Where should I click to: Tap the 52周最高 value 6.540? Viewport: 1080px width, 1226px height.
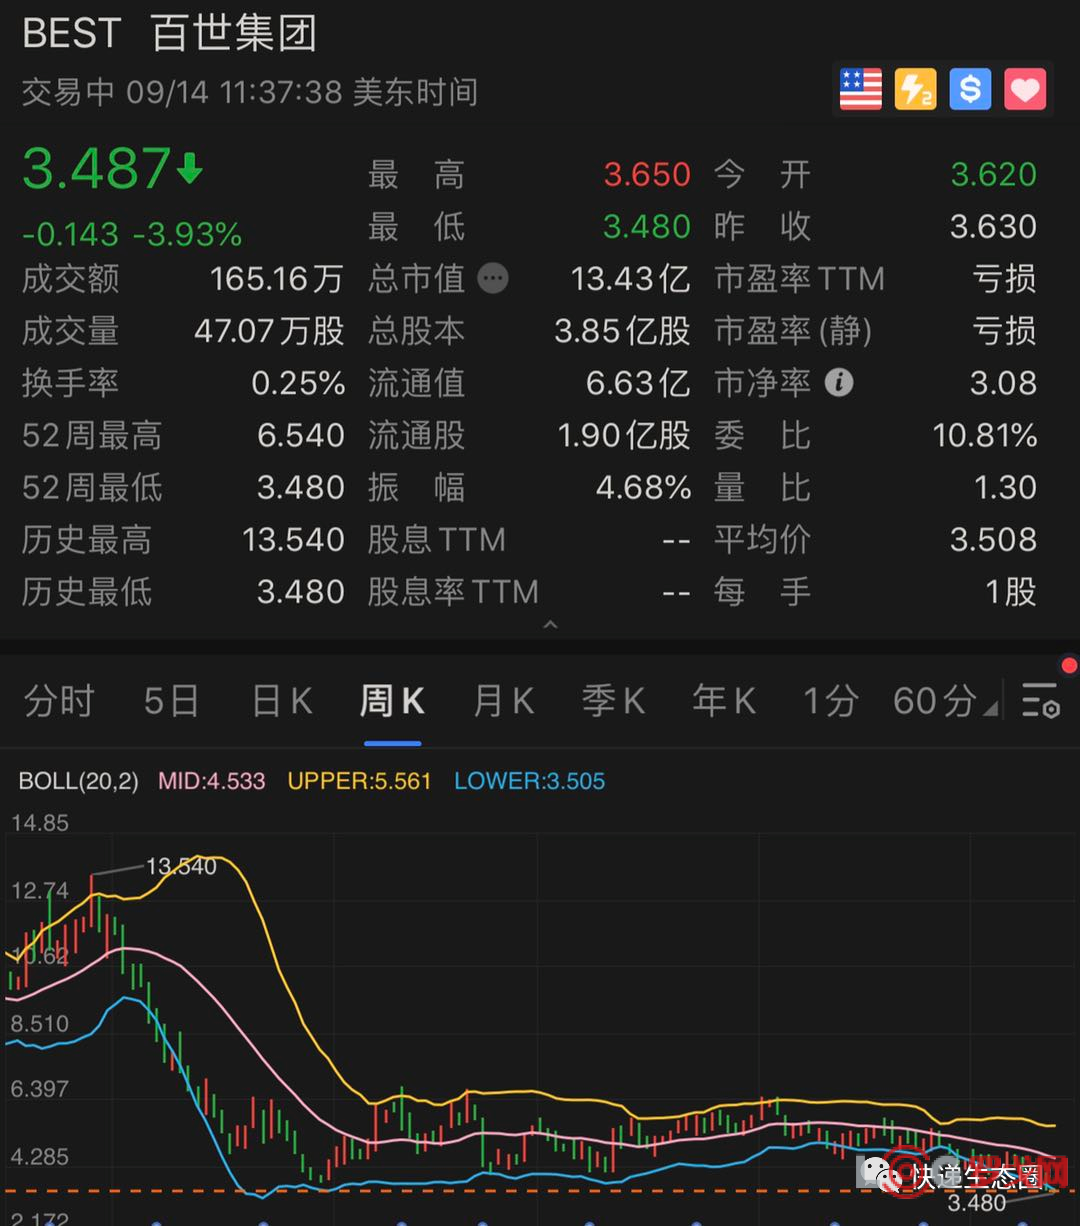[300, 435]
